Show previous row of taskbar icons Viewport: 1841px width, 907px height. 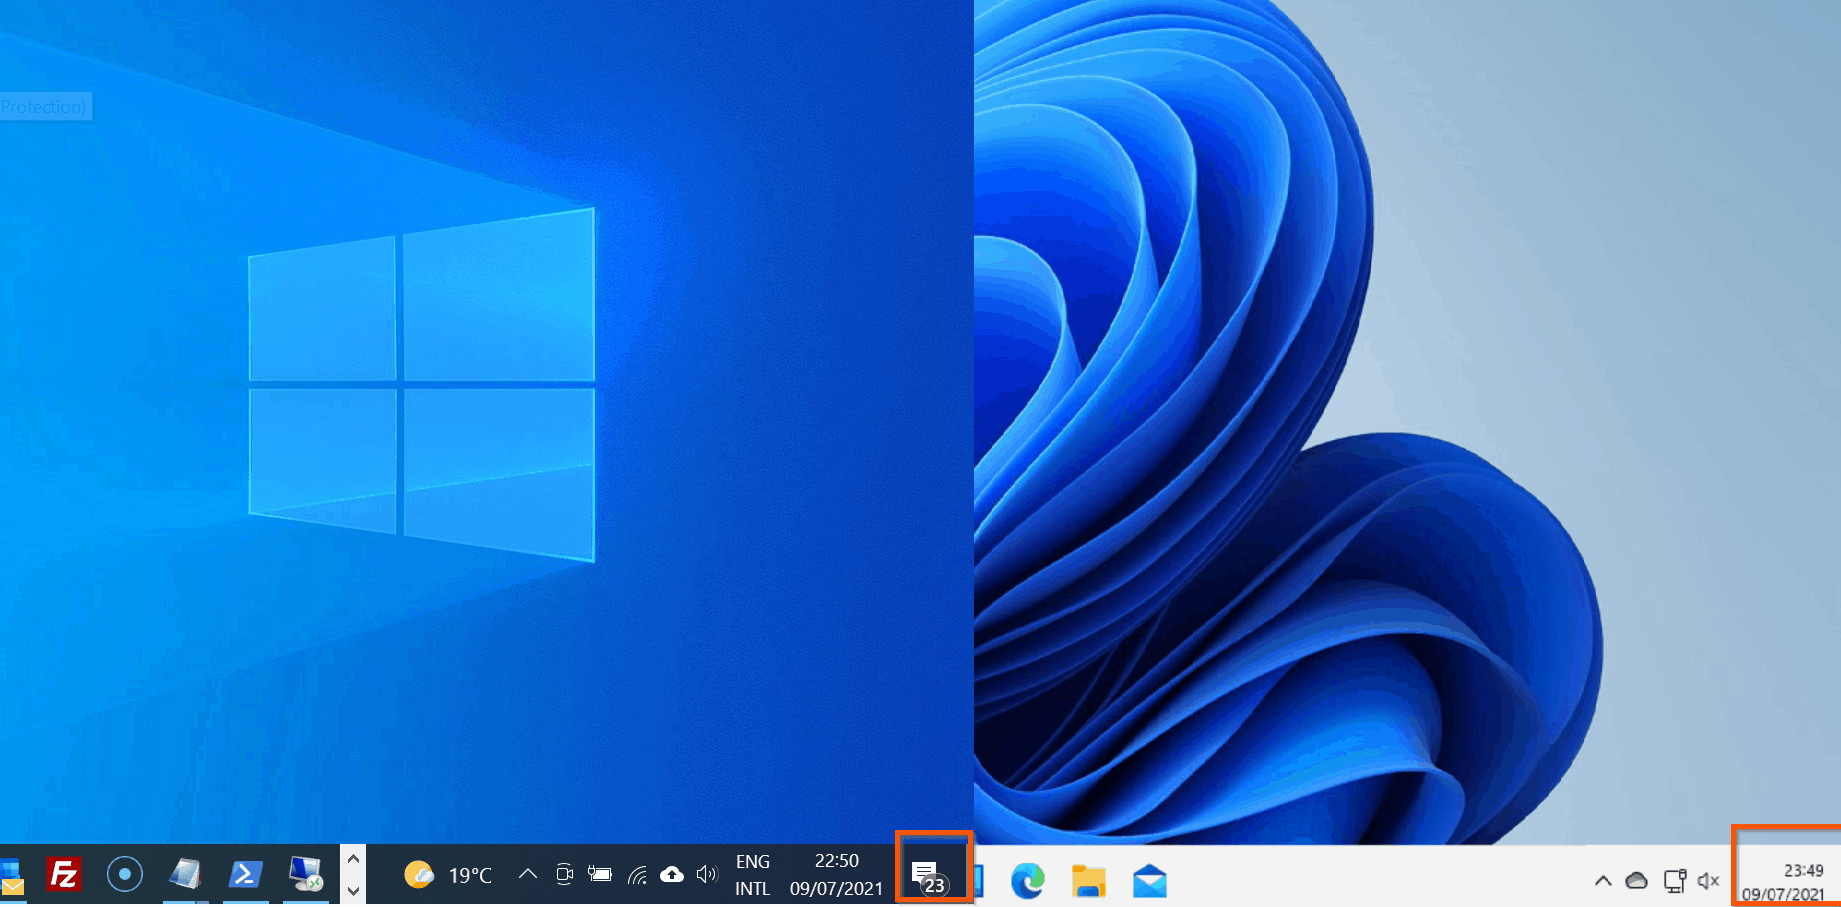coord(353,859)
